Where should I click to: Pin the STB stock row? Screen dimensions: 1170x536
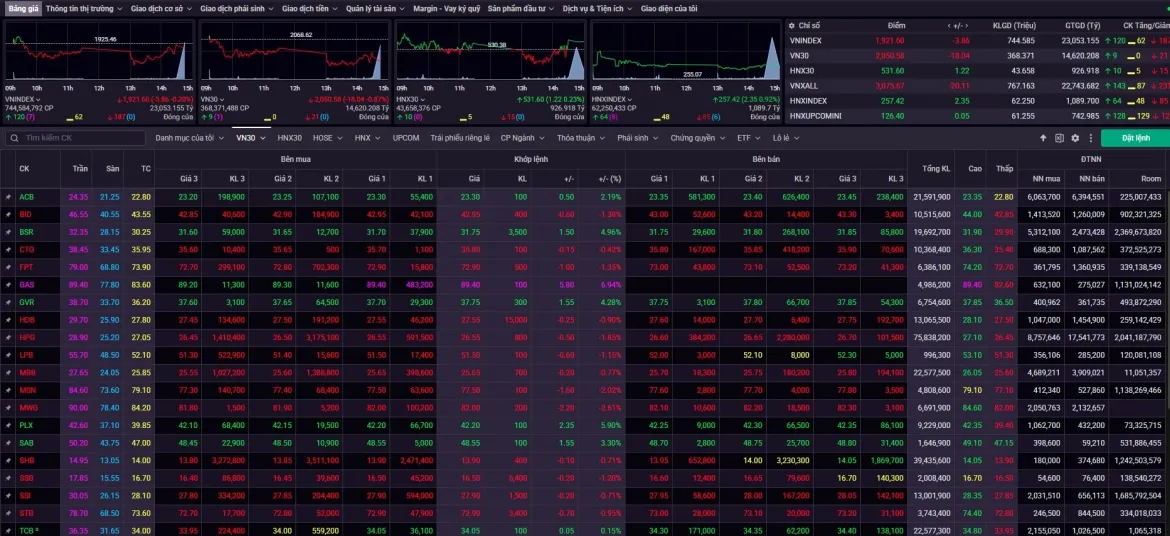tap(8, 514)
